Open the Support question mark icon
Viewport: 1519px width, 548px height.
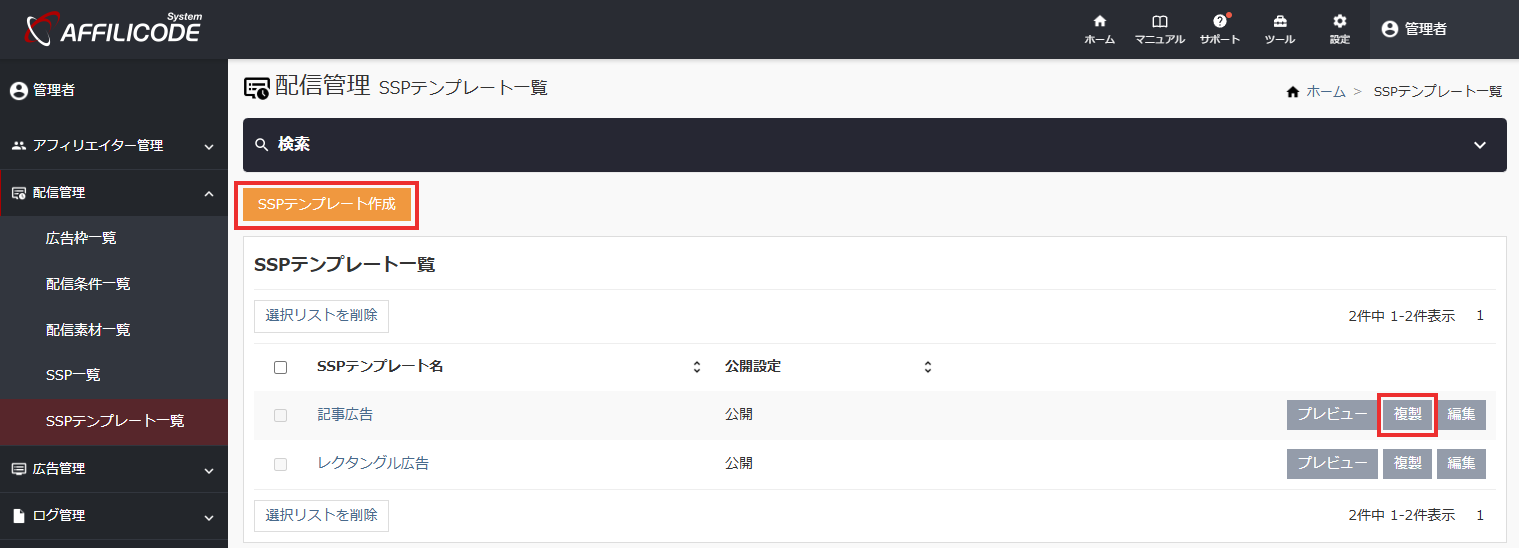click(x=1219, y=22)
